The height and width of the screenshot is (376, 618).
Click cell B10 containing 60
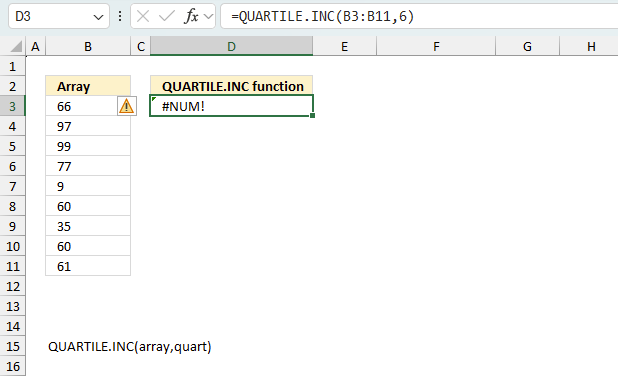[x=88, y=246]
